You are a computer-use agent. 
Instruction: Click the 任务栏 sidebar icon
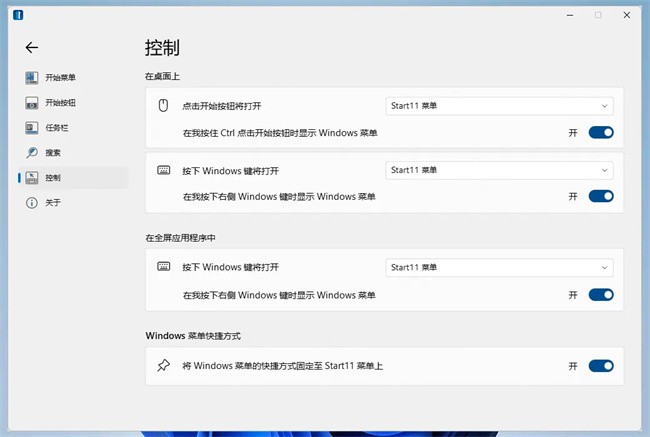pyautogui.click(x=32, y=127)
